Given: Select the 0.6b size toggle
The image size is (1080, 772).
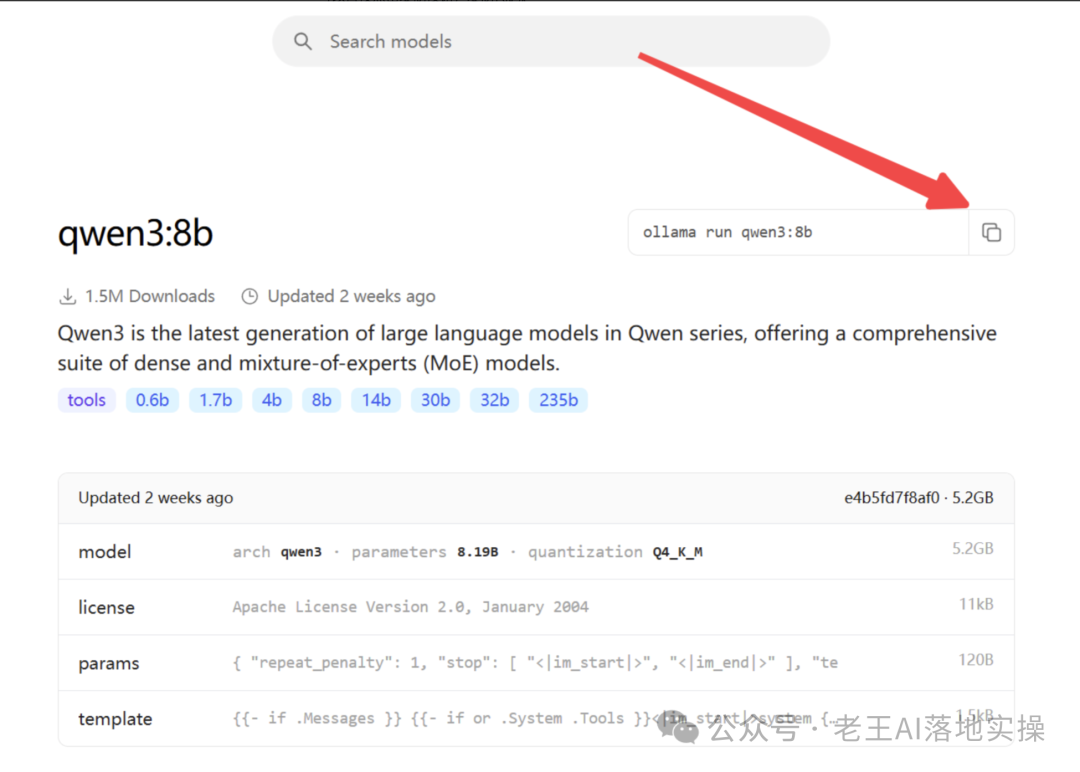Looking at the screenshot, I should pyautogui.click(x=152, y=399).
